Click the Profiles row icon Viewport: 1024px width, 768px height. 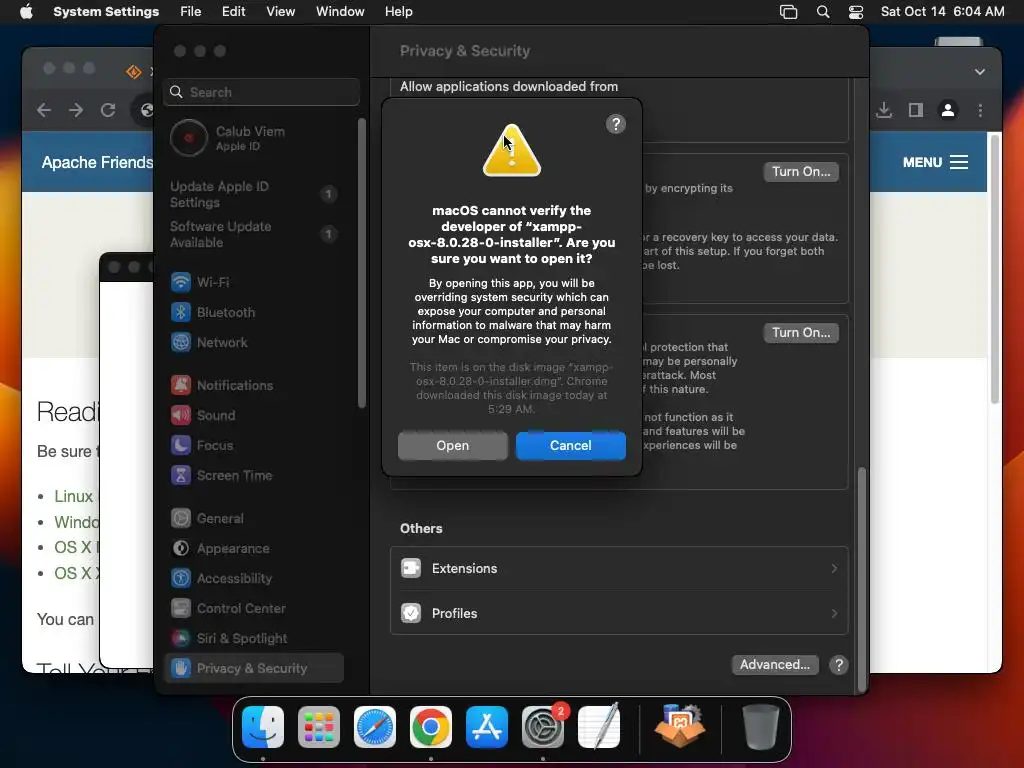coord(411,614)
